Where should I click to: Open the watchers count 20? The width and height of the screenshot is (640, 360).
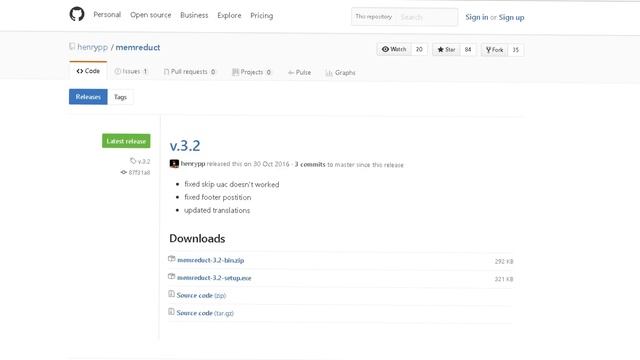pos(419,49)
